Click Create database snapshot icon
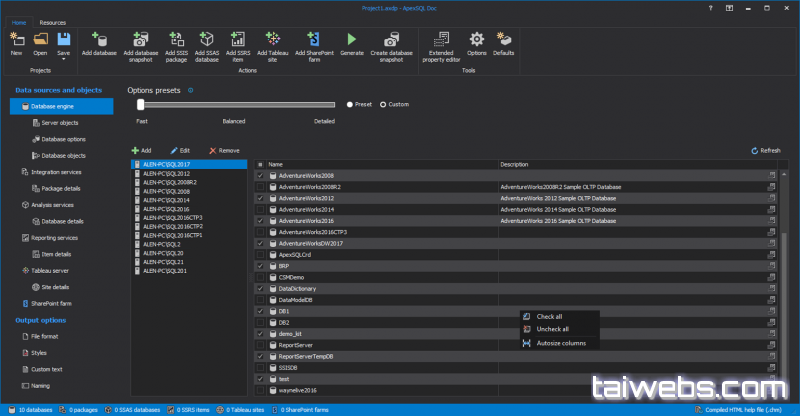800x416 pixels. pos(391,41)
